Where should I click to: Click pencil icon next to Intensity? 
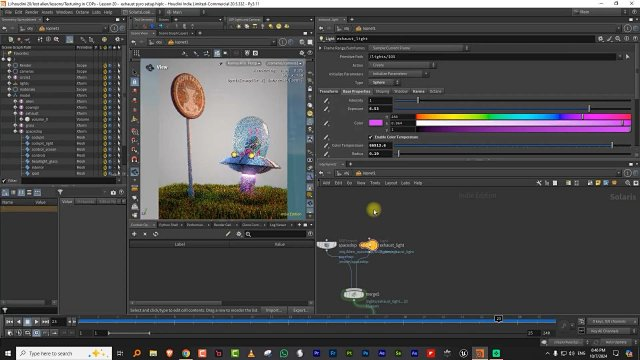coord(326,100)
